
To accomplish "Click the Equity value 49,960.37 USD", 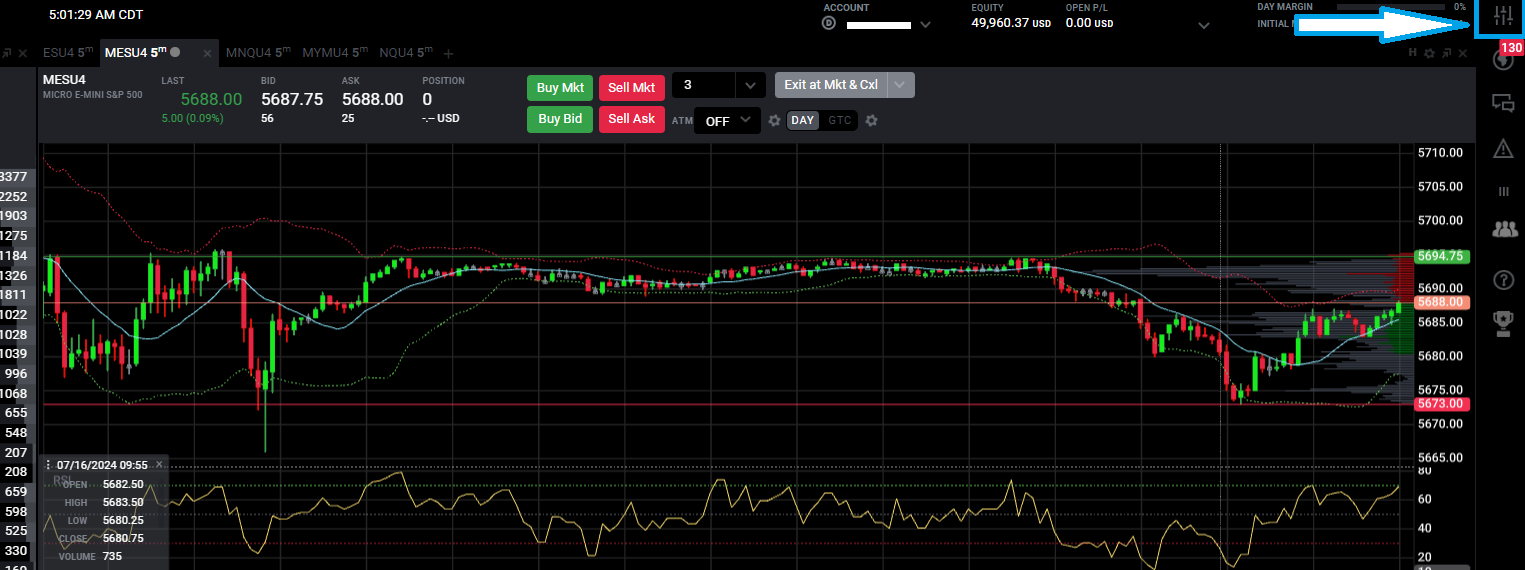I will click(1011, 23).
